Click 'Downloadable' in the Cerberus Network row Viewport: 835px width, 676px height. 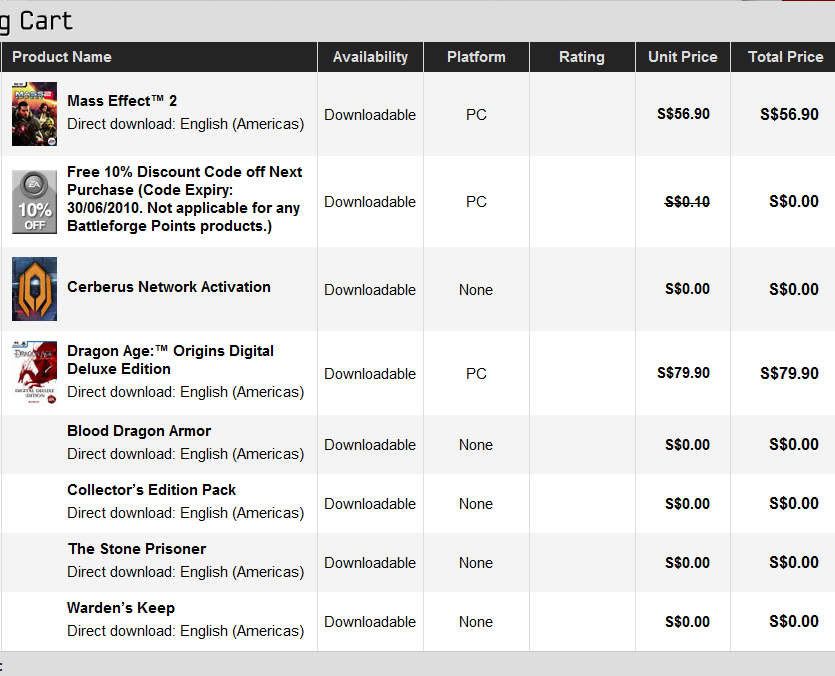coord(370,290)
